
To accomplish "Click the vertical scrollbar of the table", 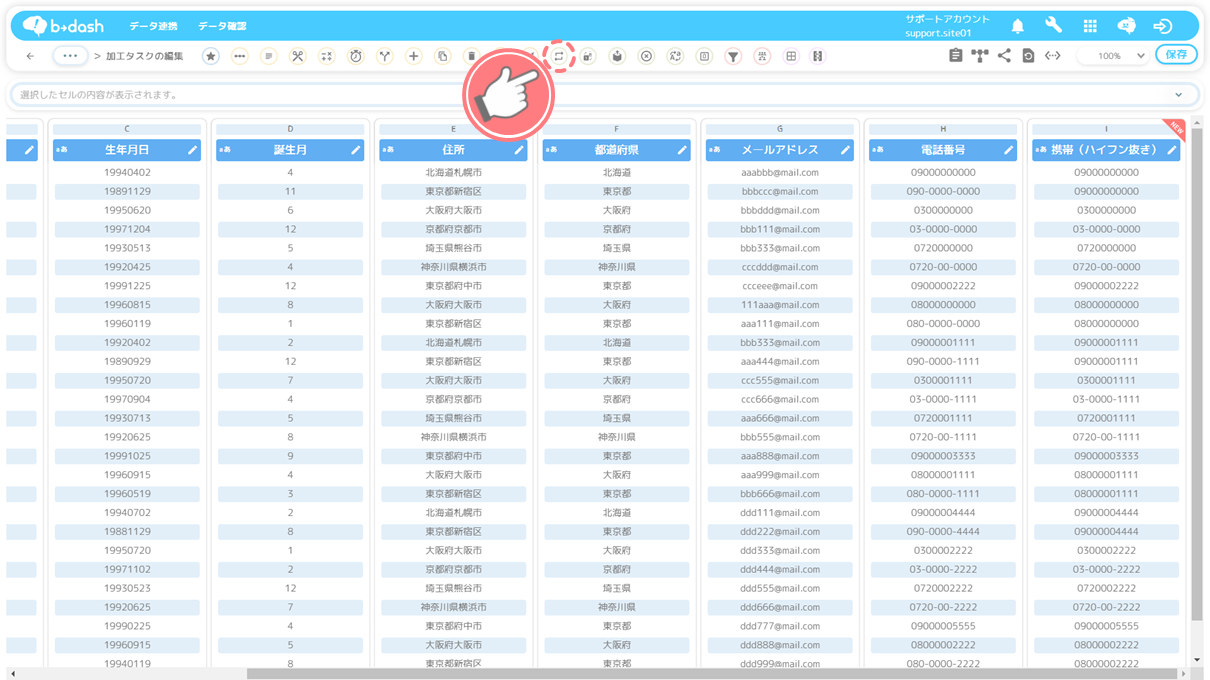I will pos(1197,375).
